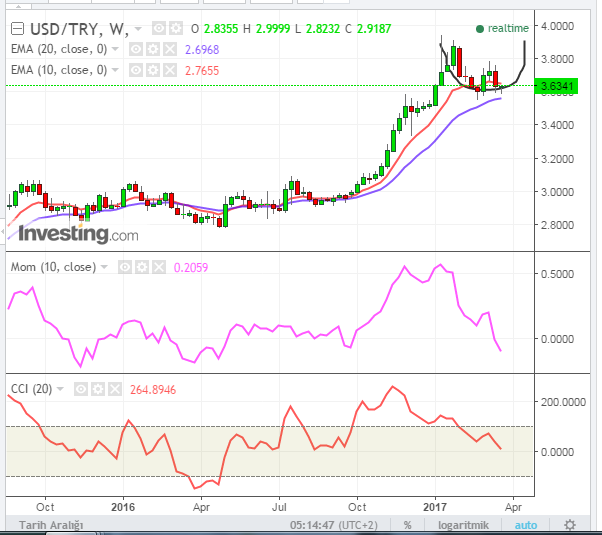
Task: Click the Tarih Aralığı date range button
Action: pos(51,525)
